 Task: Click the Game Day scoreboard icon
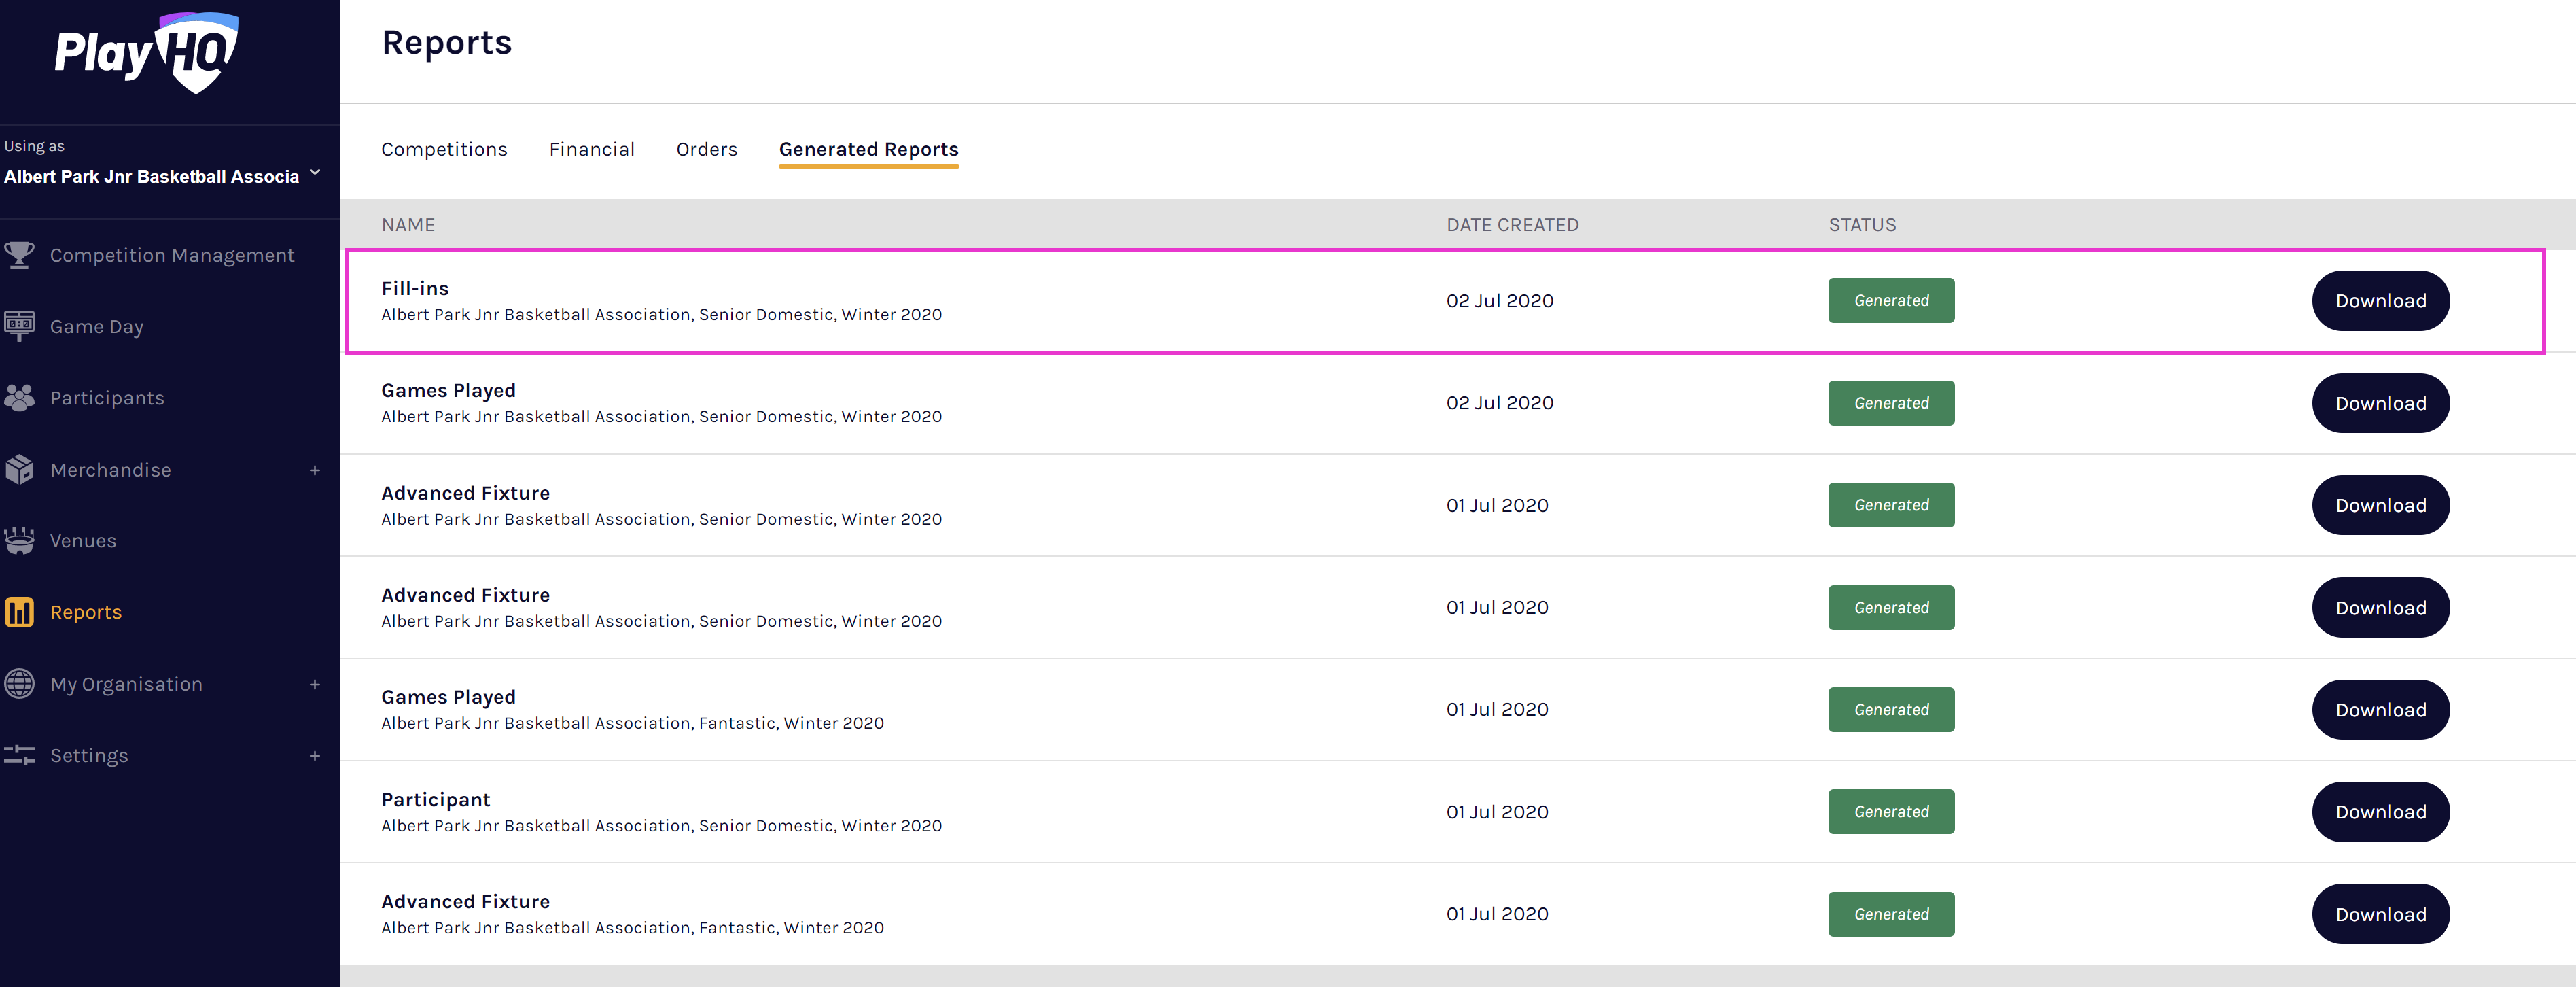coord(19,326)
